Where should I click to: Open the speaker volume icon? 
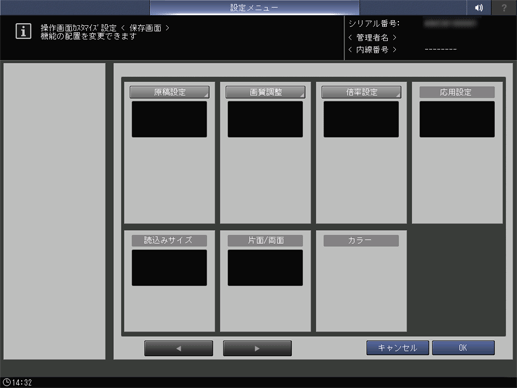click(478, 7)
